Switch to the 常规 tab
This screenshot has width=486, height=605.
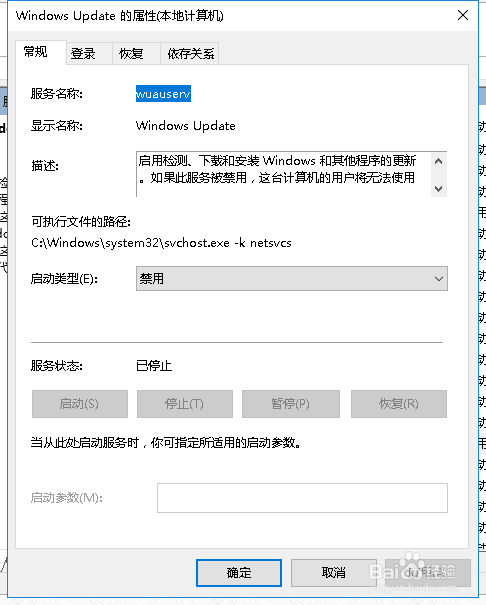point(40,52)
